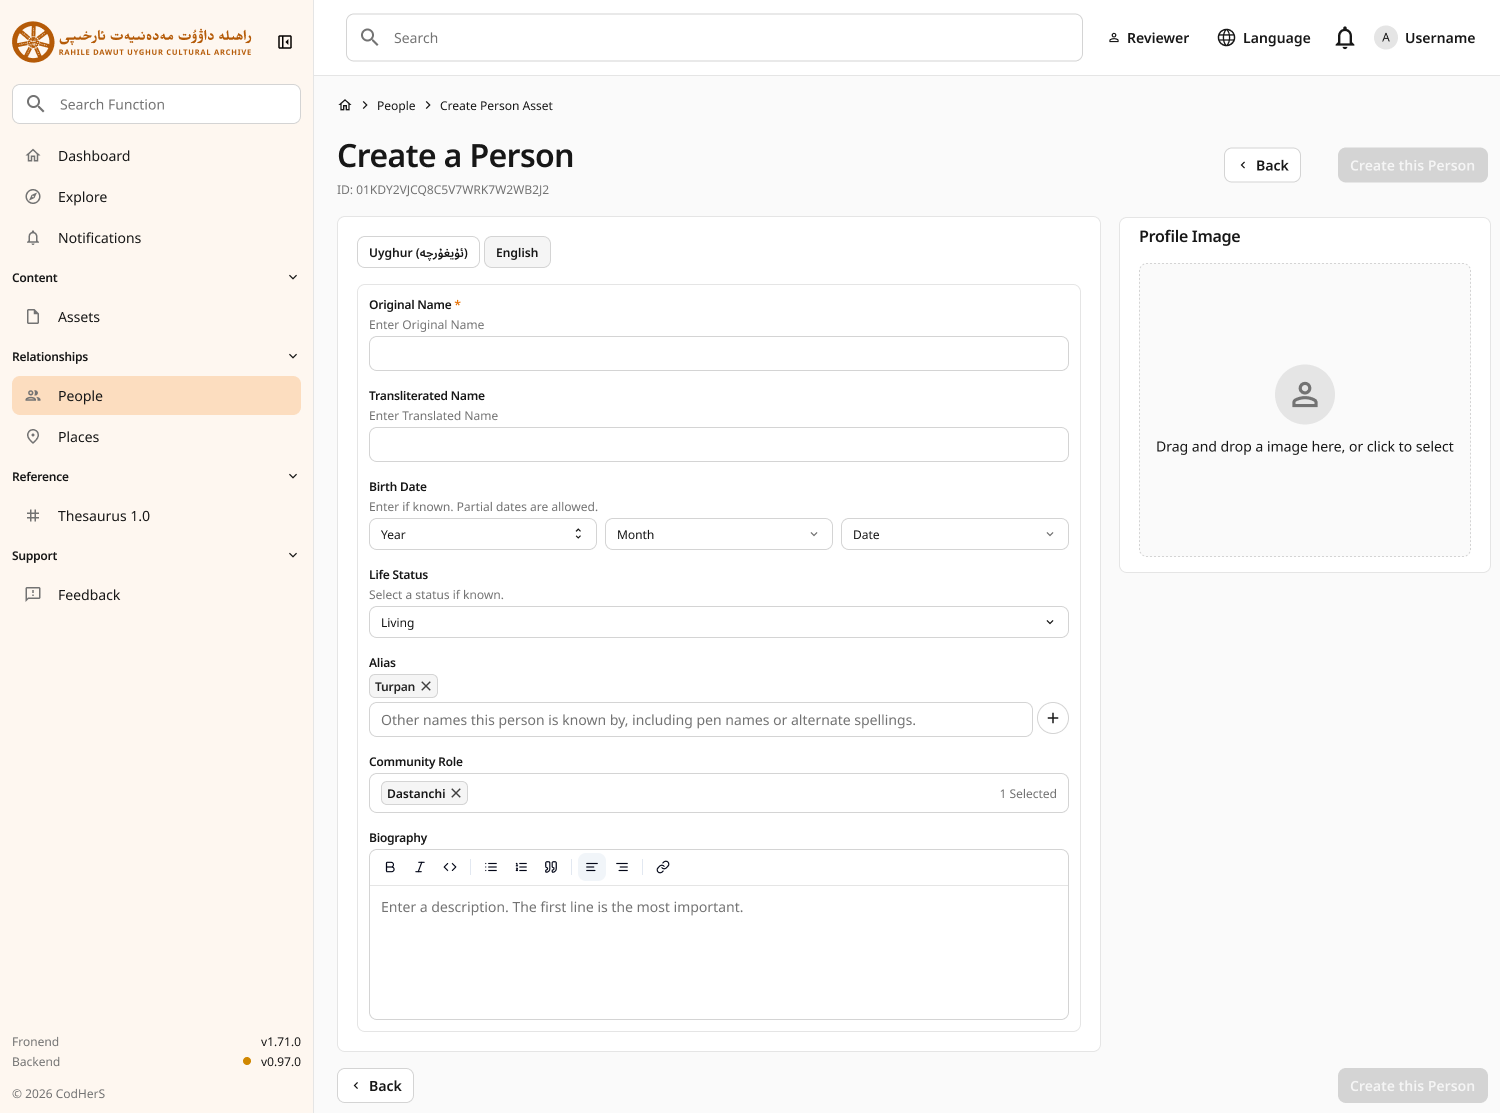The image size is (1500, 1113).
Task: Toggle bold formatting in the Biography editor
Action: pyautogui.click(x=390, y=867)
